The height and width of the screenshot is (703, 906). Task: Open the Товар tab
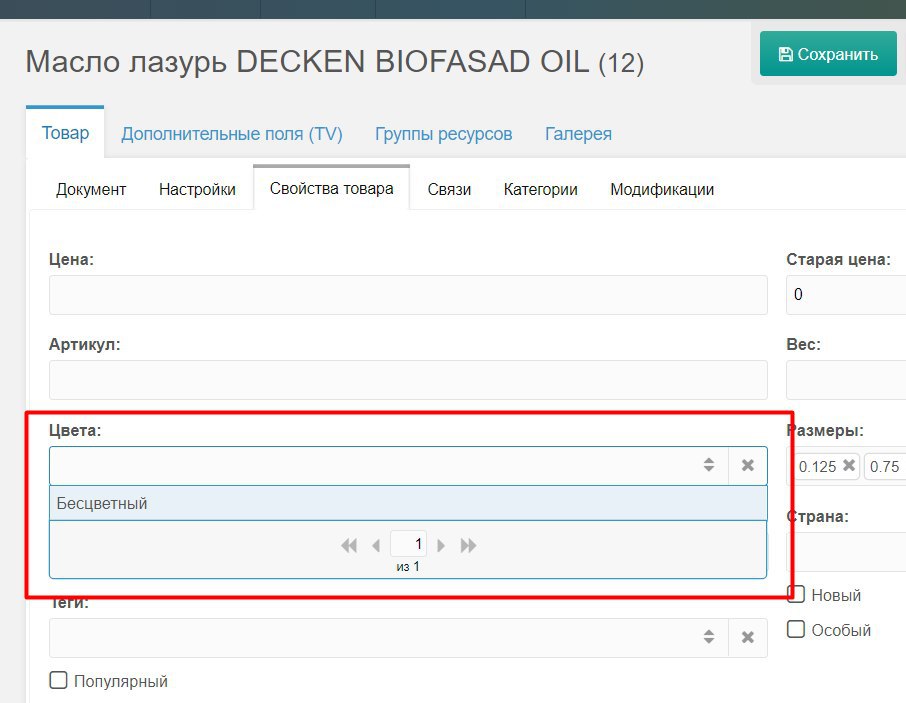coord(65,133)
